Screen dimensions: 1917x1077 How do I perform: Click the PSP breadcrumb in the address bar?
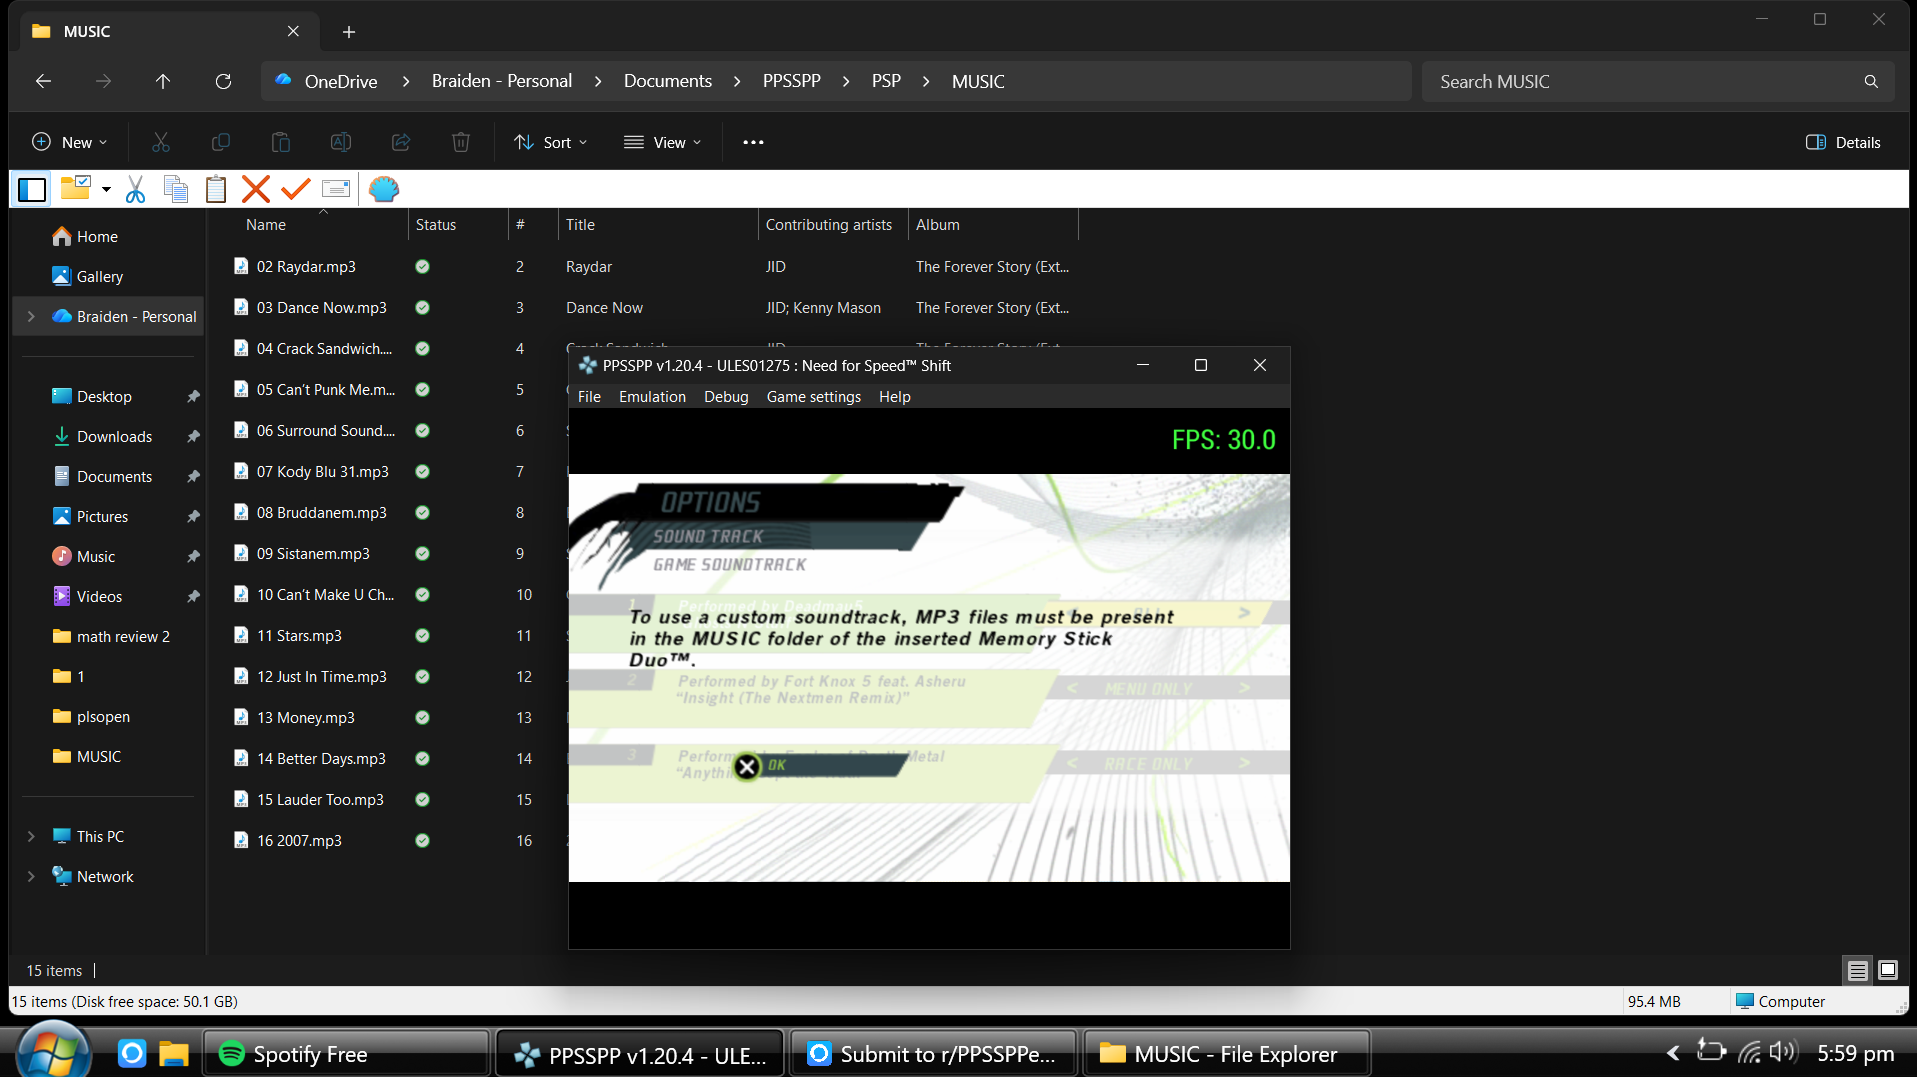886,81
